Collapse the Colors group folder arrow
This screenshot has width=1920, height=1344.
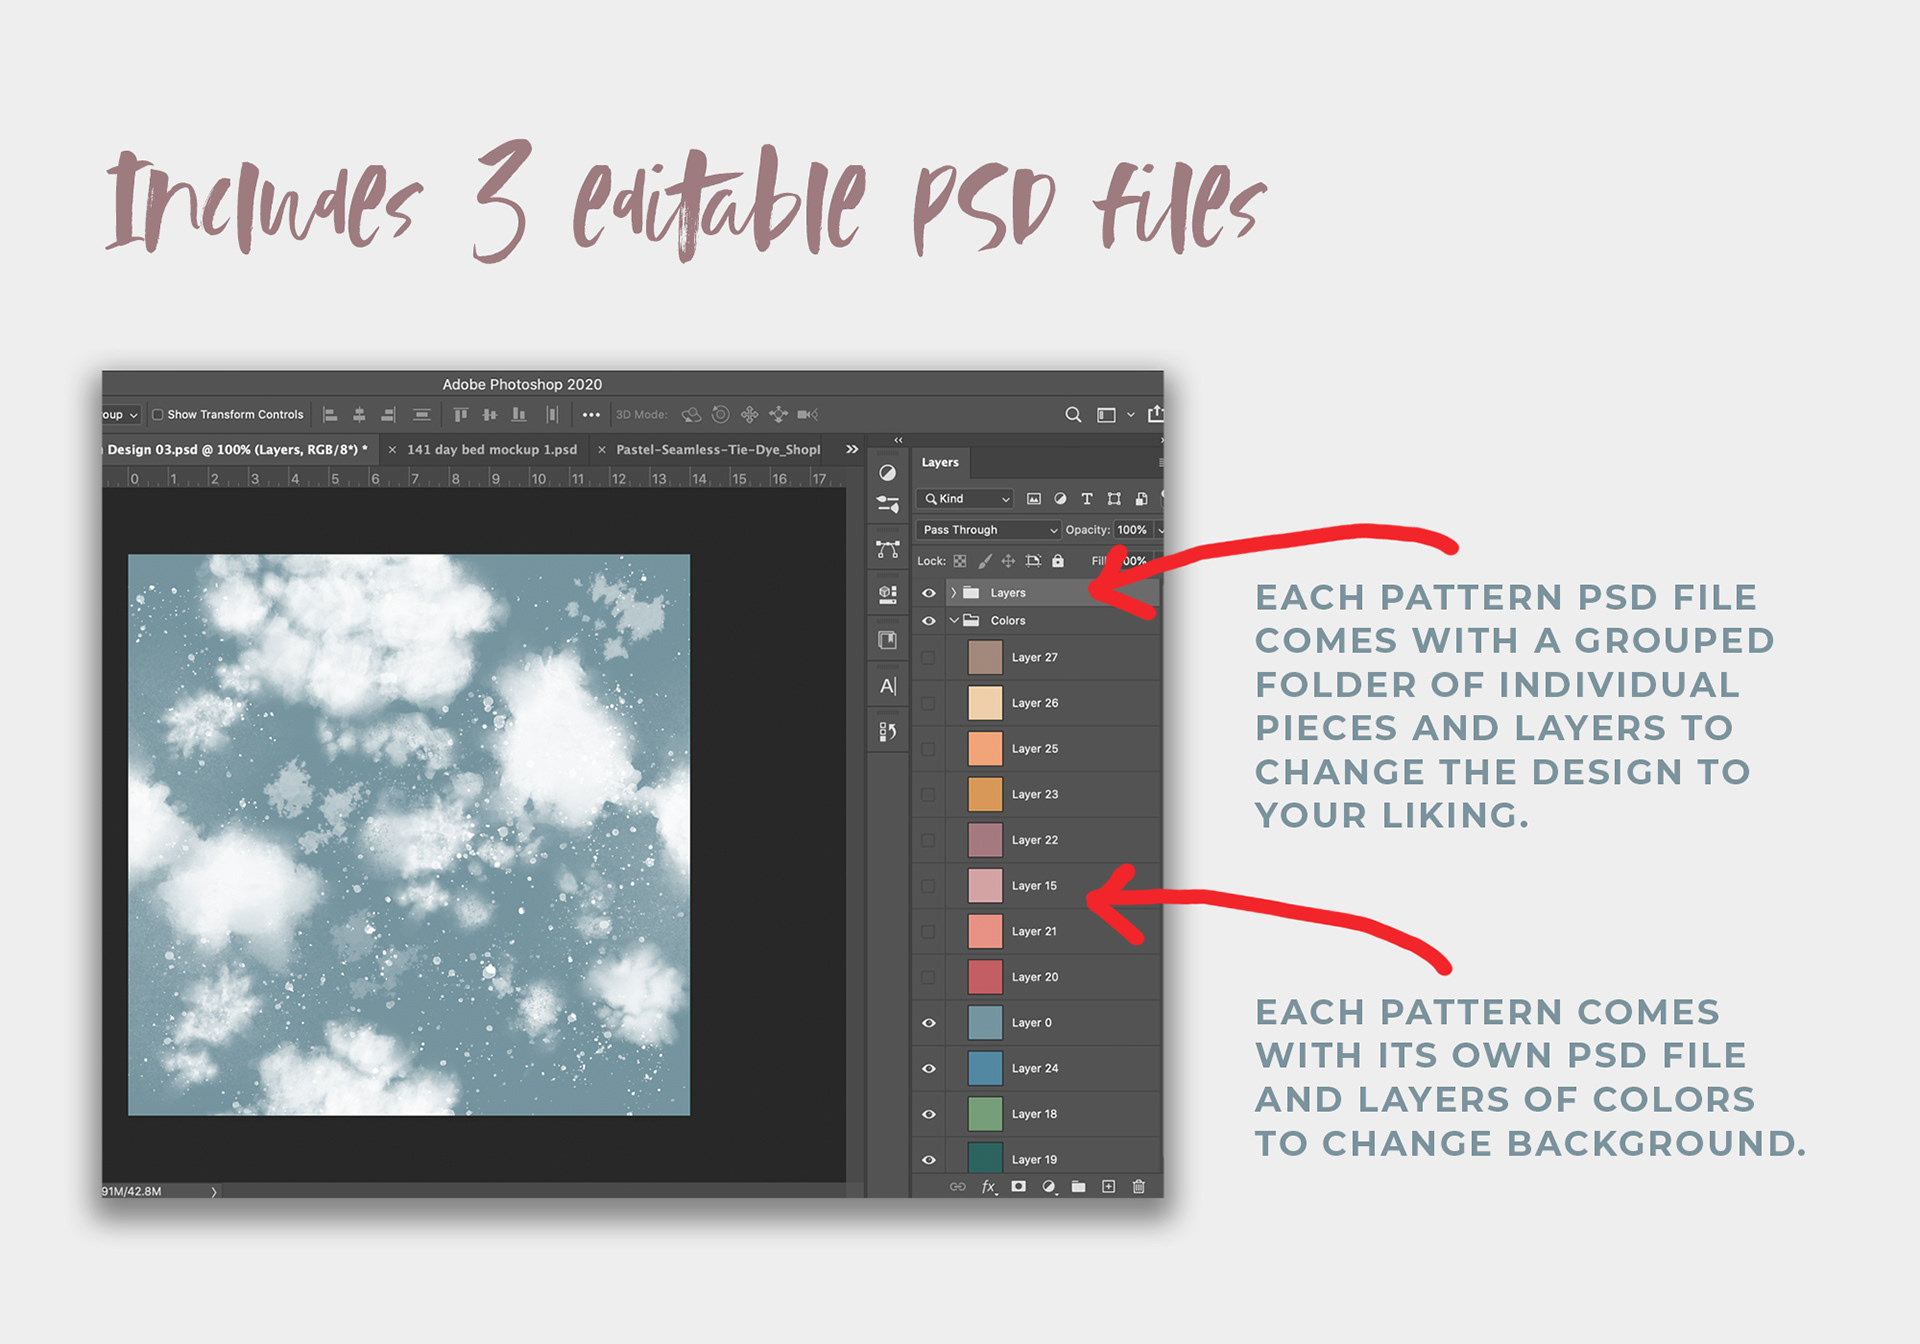point(954,621)
